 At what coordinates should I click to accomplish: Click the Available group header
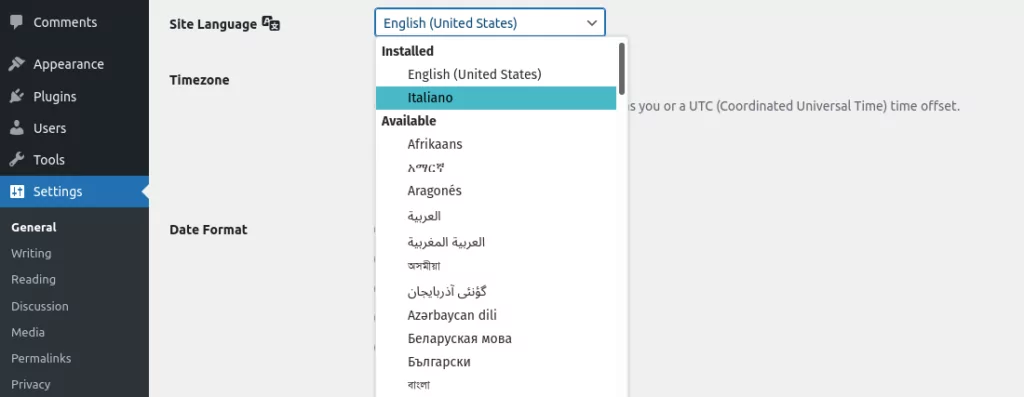tap(409, 121)
